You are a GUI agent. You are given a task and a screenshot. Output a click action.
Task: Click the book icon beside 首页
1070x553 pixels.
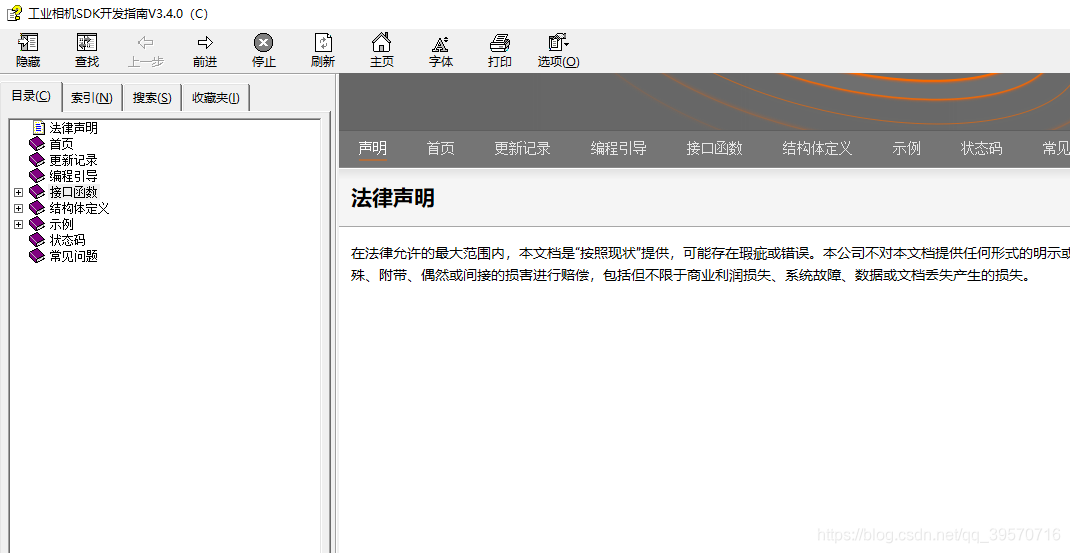[x=37, y=144]
